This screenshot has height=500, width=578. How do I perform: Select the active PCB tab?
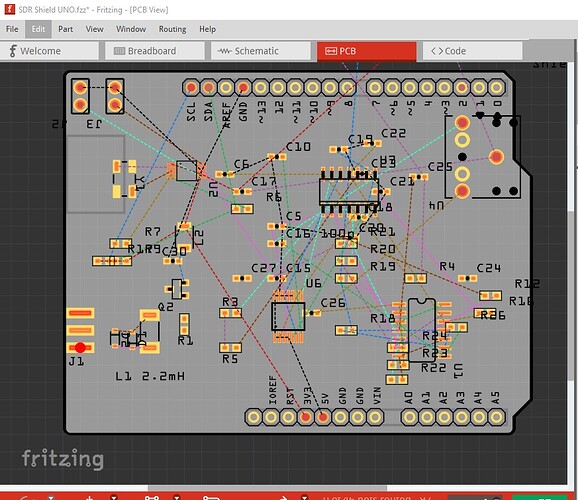(x=366, y=51)
